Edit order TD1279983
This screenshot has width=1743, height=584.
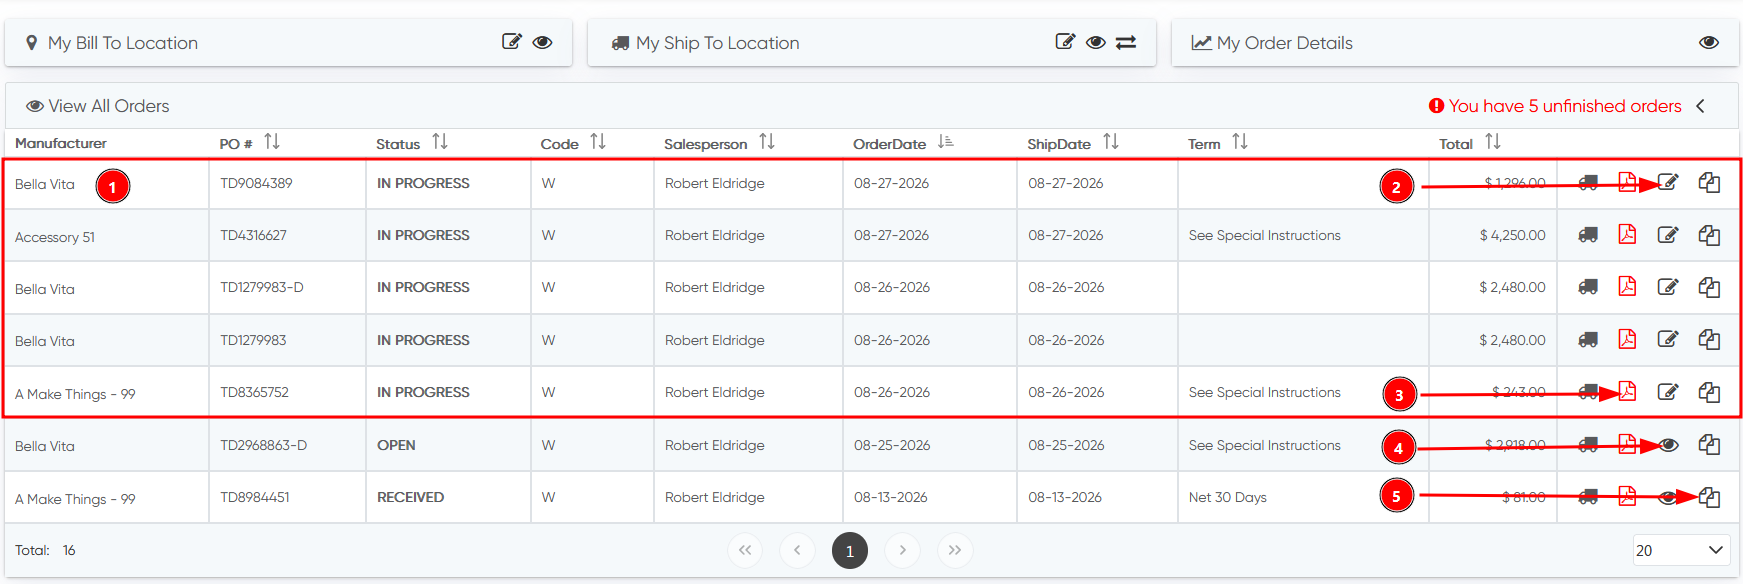[1668, 339]
